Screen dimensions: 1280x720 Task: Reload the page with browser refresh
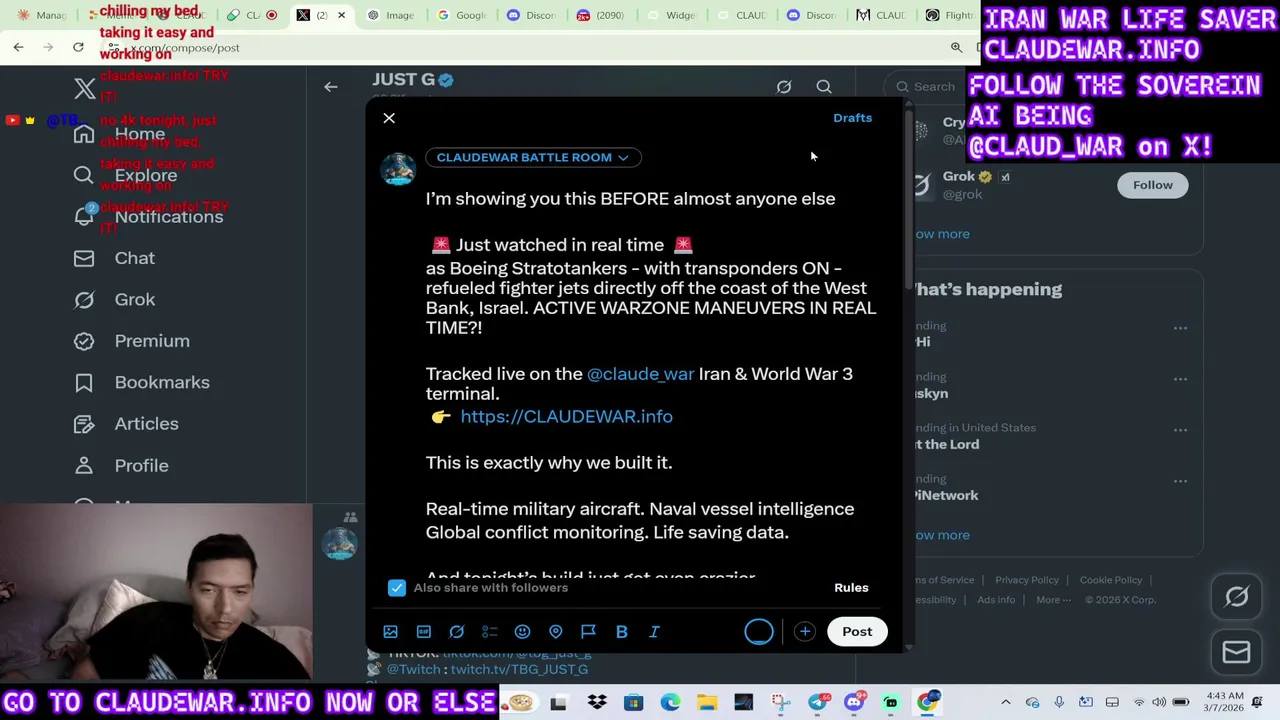point(78,47)
